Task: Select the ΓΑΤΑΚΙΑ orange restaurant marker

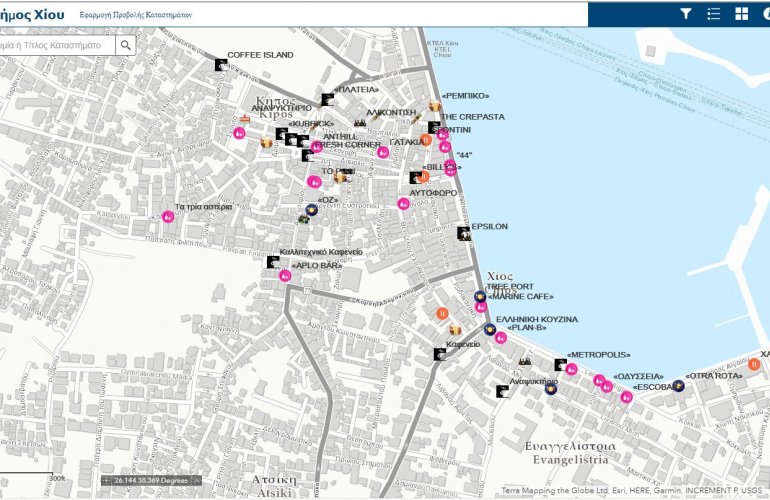Action: pos(426,140)
